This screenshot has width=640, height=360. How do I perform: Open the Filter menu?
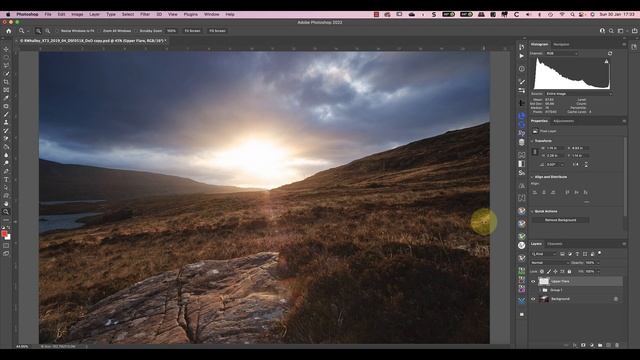coord(145,14)
